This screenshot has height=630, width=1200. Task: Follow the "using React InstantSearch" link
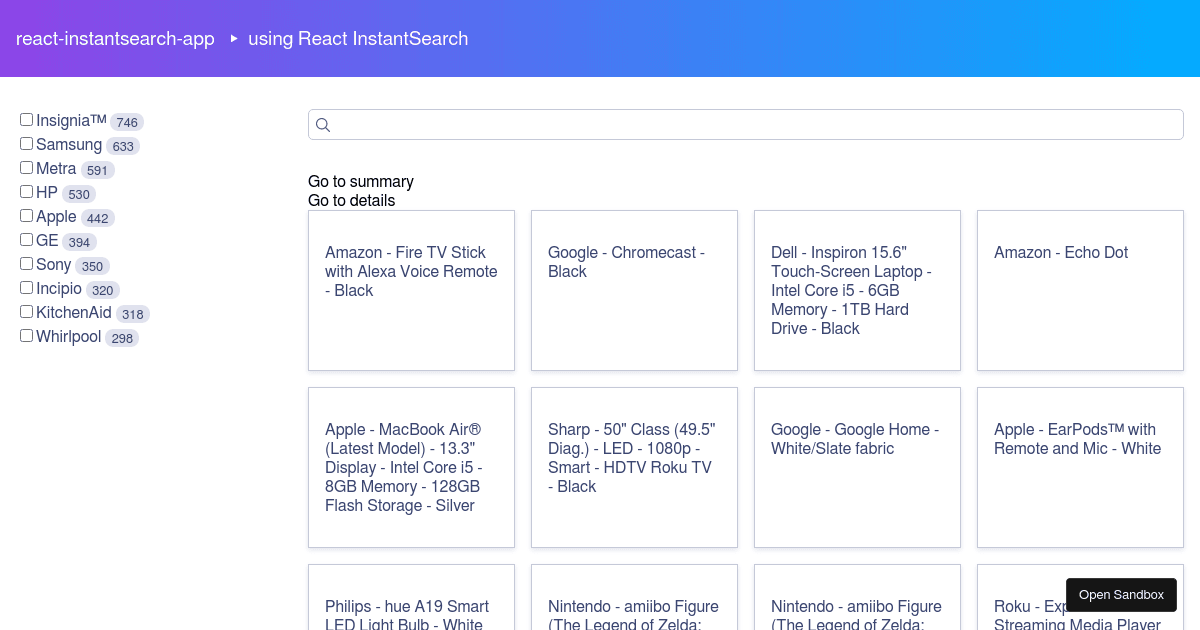[x=358, y=39]
